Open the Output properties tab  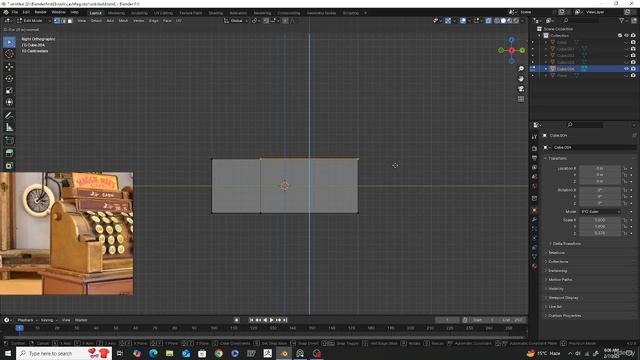tap(534, 158)
